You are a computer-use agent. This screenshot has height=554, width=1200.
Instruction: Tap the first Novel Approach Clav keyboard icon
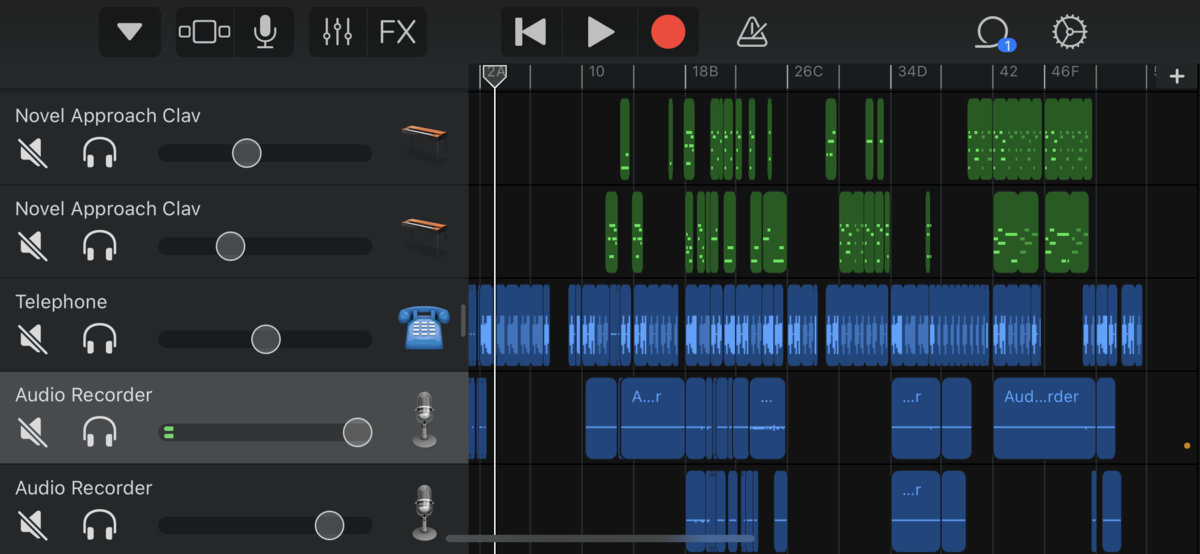[424, 140]
